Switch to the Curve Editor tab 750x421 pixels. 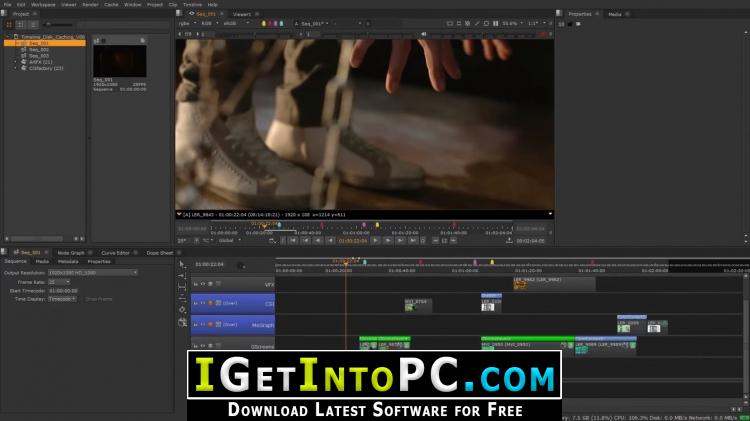click(x=115, y=253)
